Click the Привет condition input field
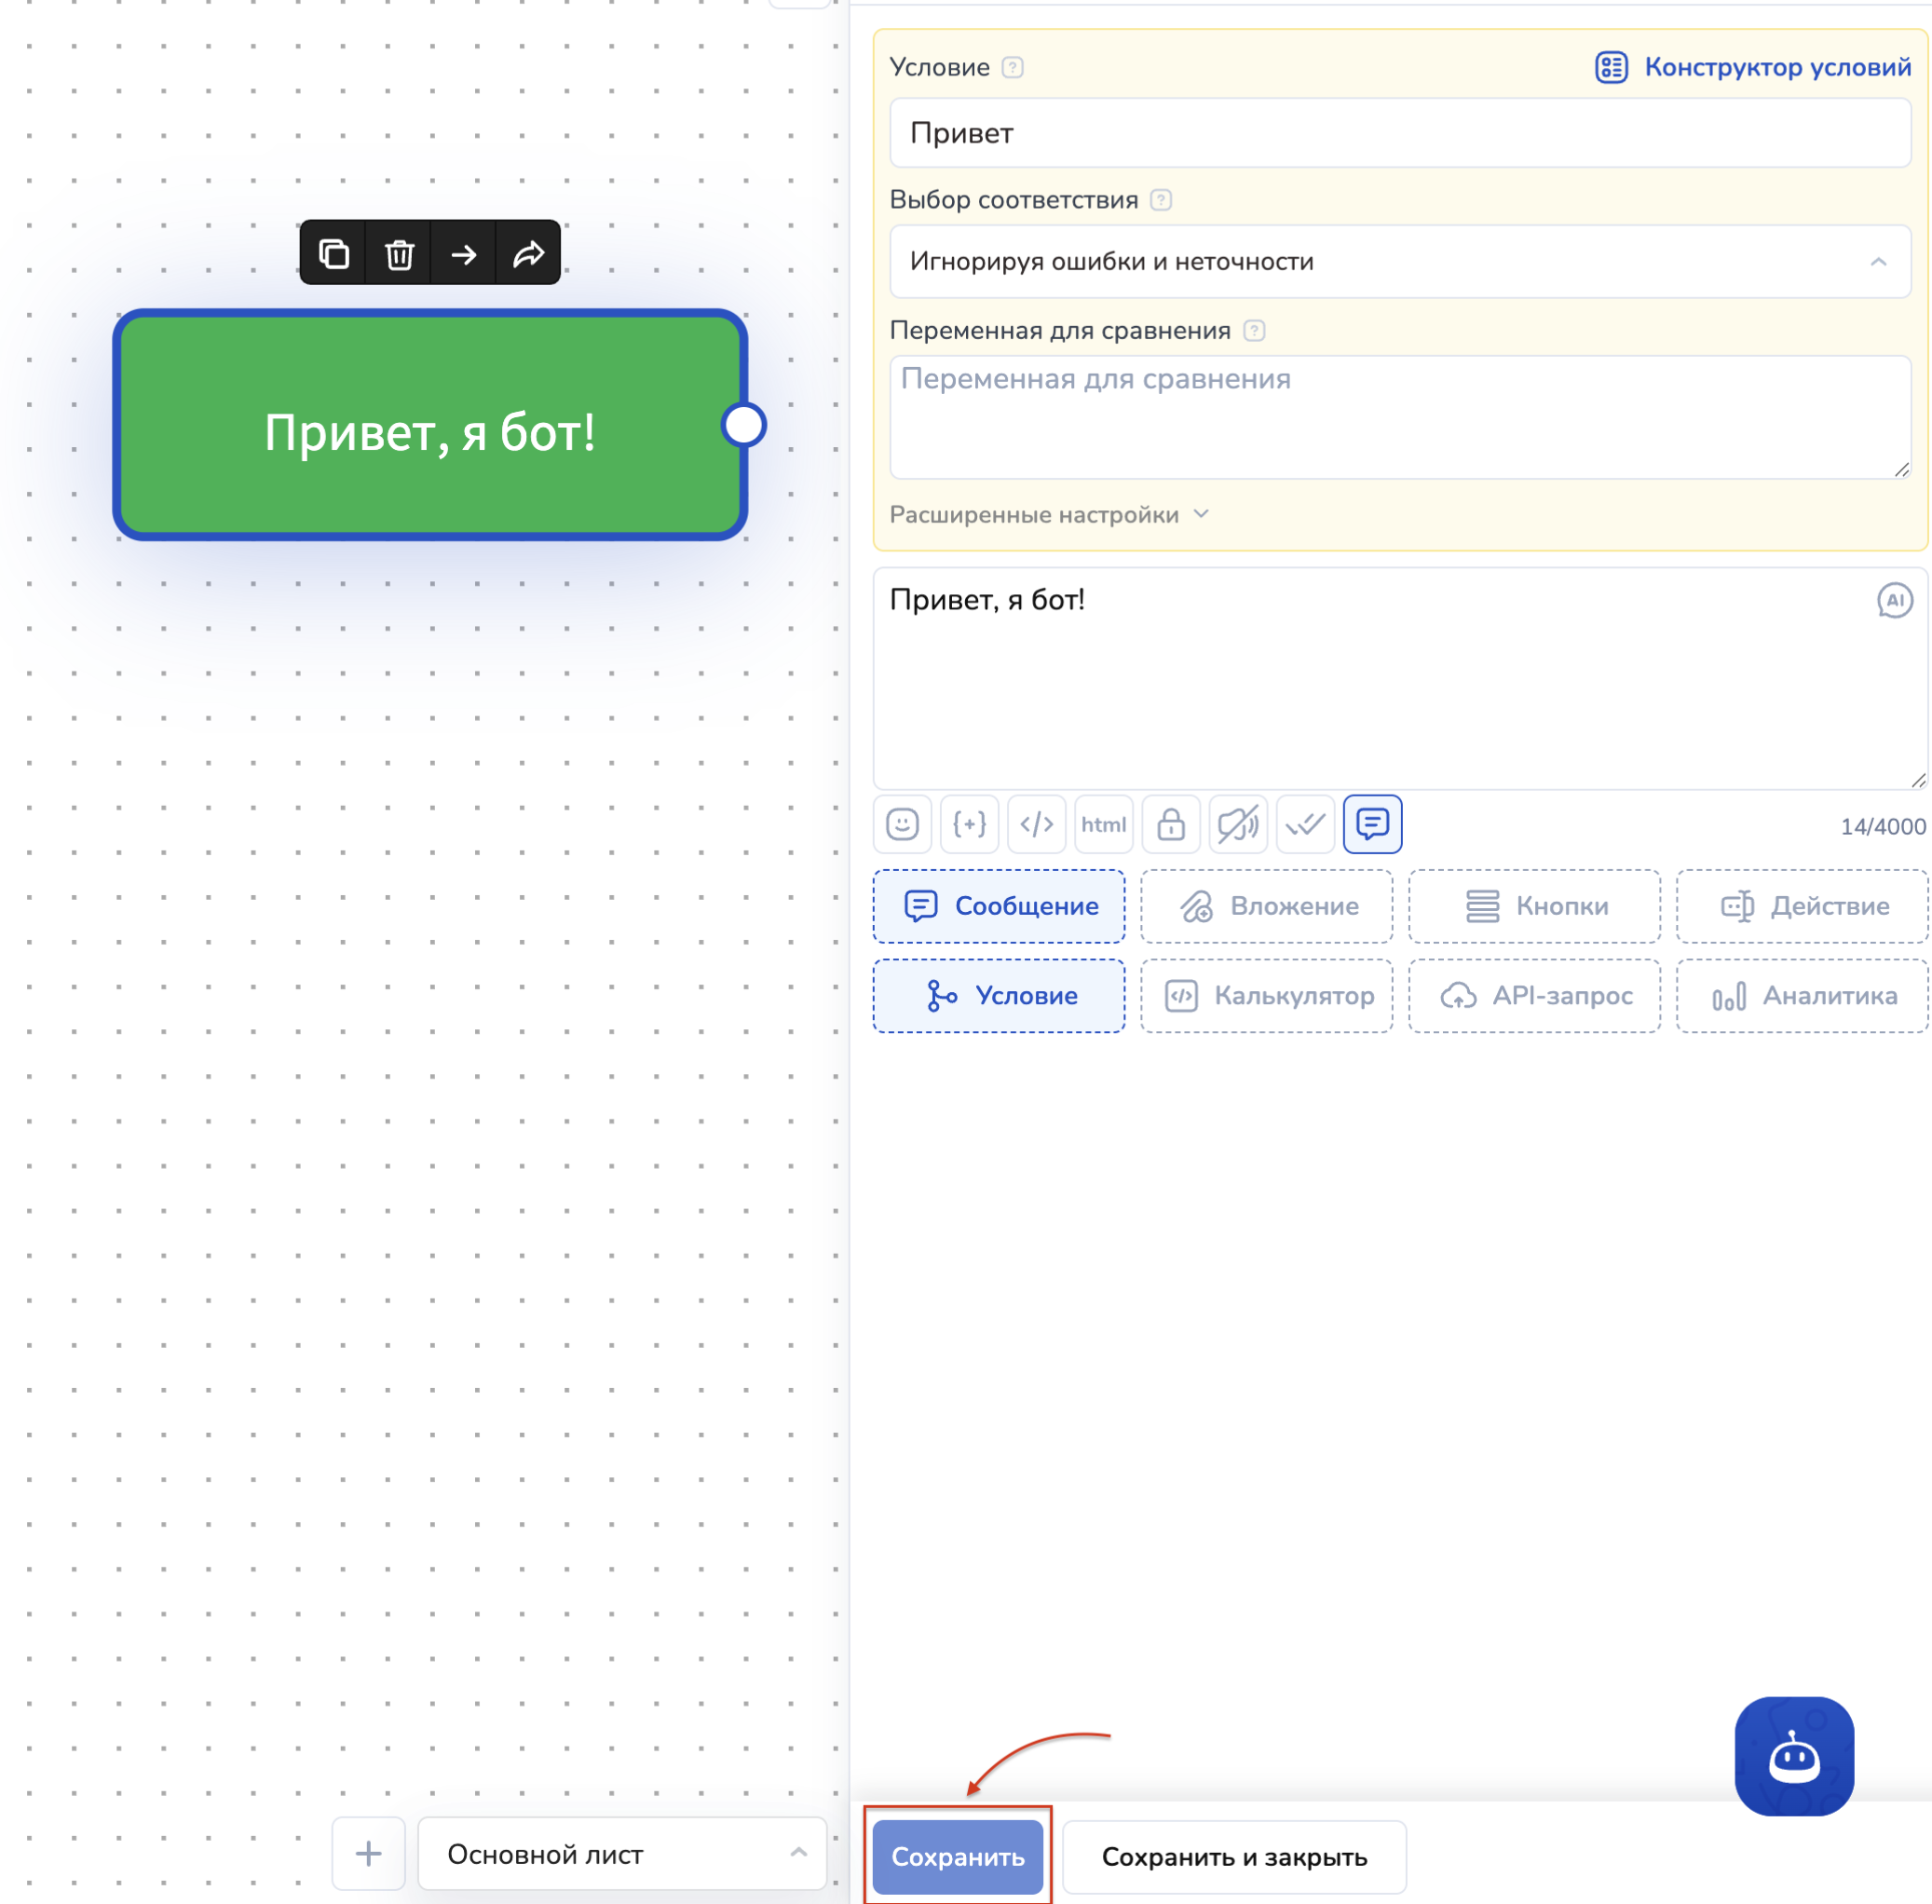Screen dimensions: 1932x1904 click(x=1399, y=133)
